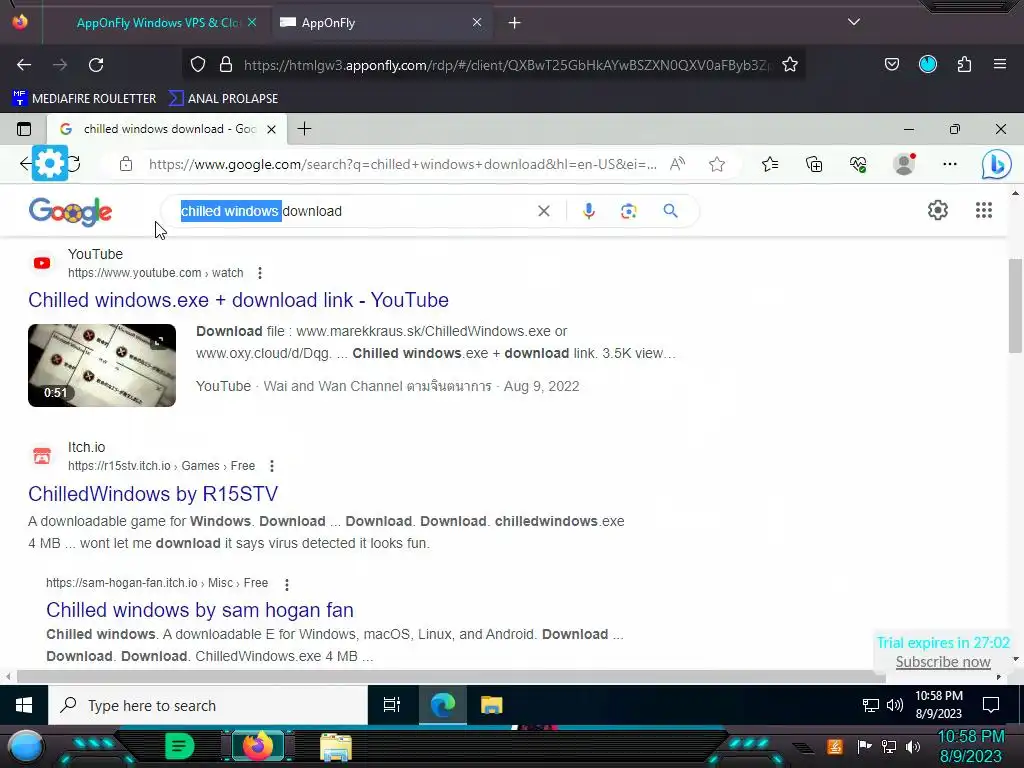Click the padlock site info icon in Firefox
The image size is (1024, 768).
tap(226, 64)
